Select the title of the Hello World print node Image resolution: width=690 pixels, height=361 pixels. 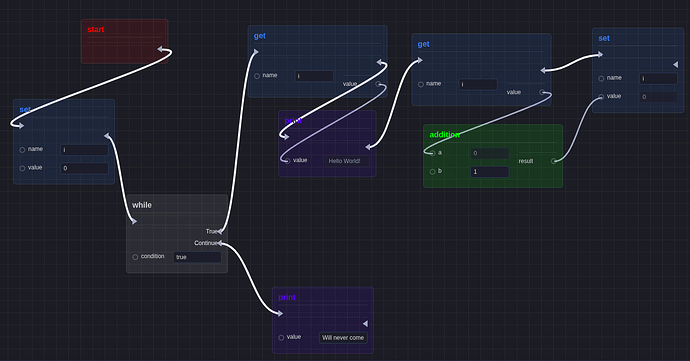tap(293, 121)
